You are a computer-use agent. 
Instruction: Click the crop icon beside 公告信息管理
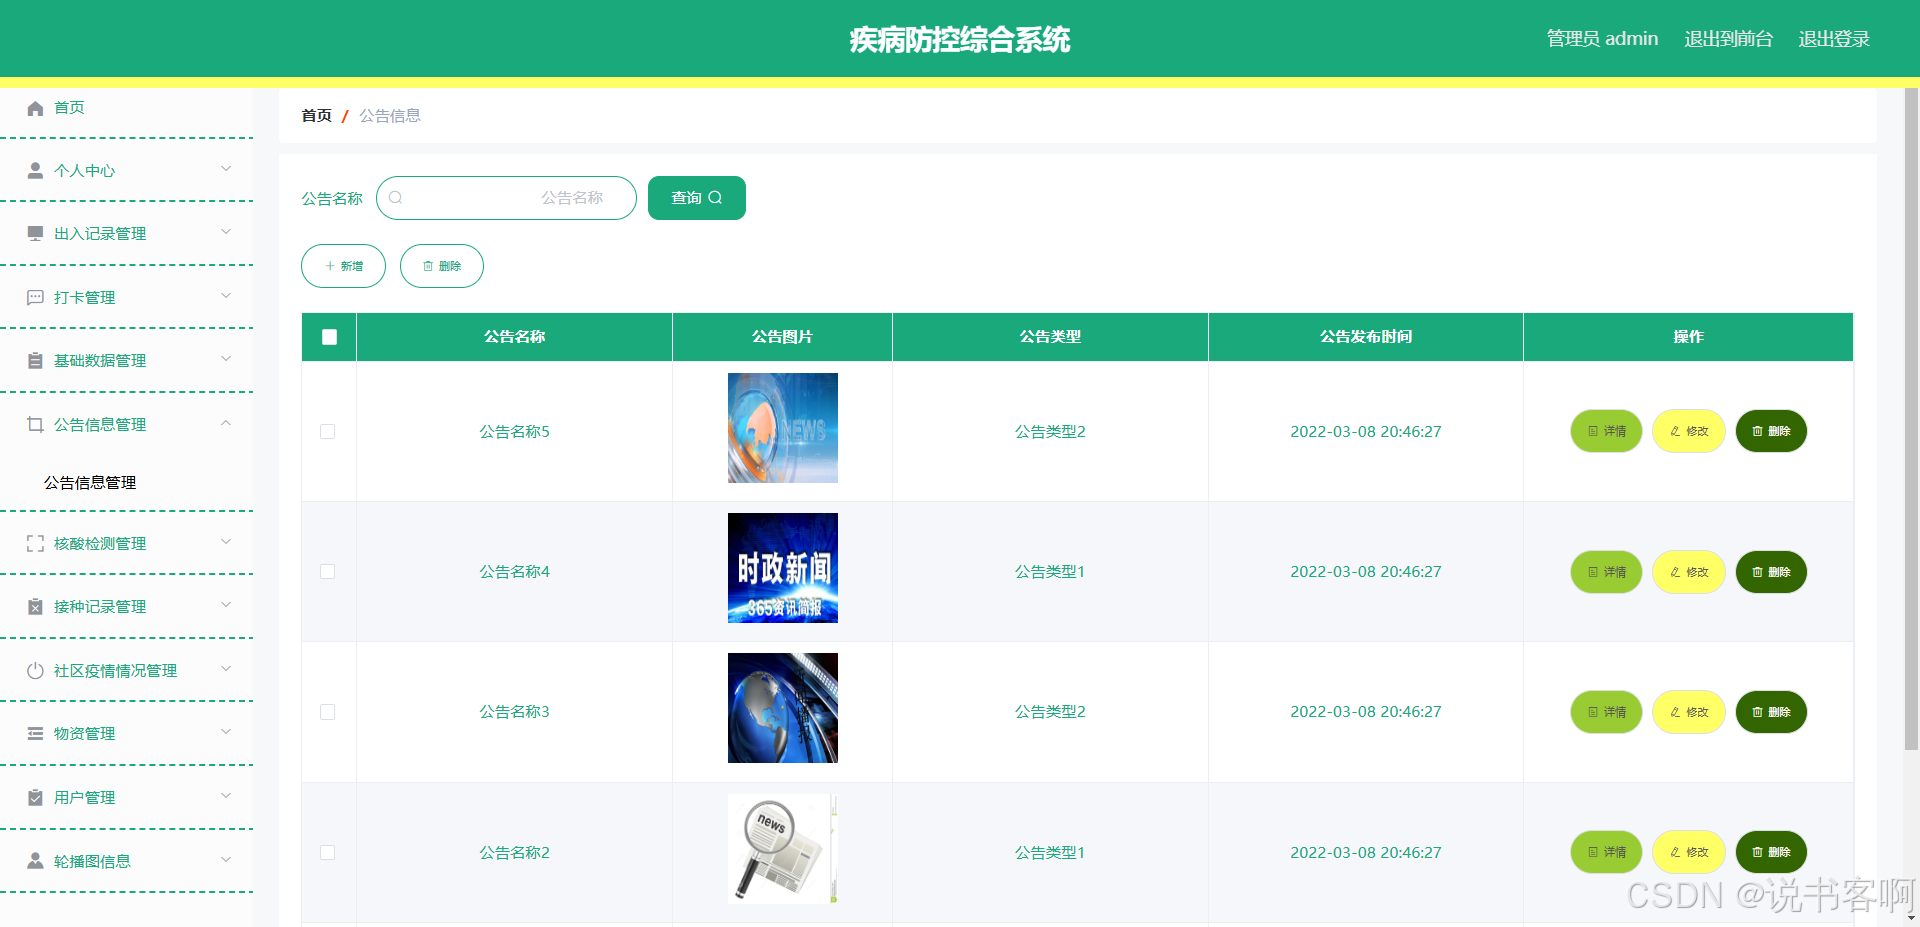coord(35,424)
